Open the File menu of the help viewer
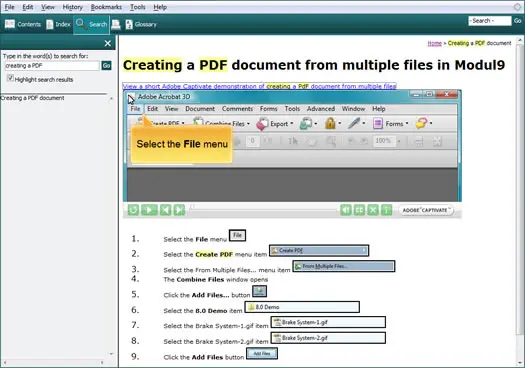Screen dimensions: 525x368 click(x=9, y=7)
